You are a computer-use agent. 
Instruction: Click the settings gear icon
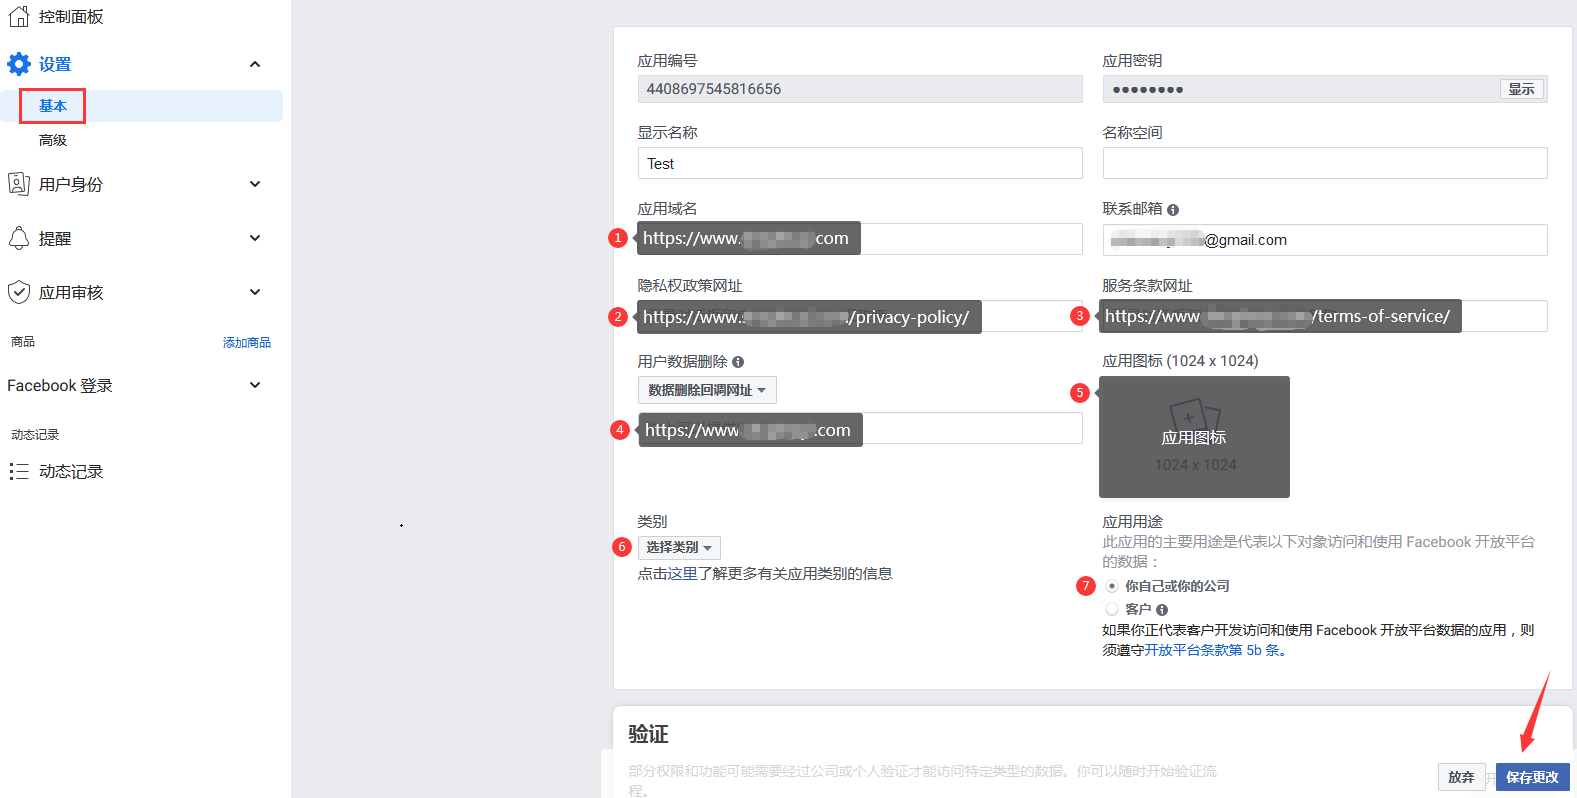click(19, 64)
